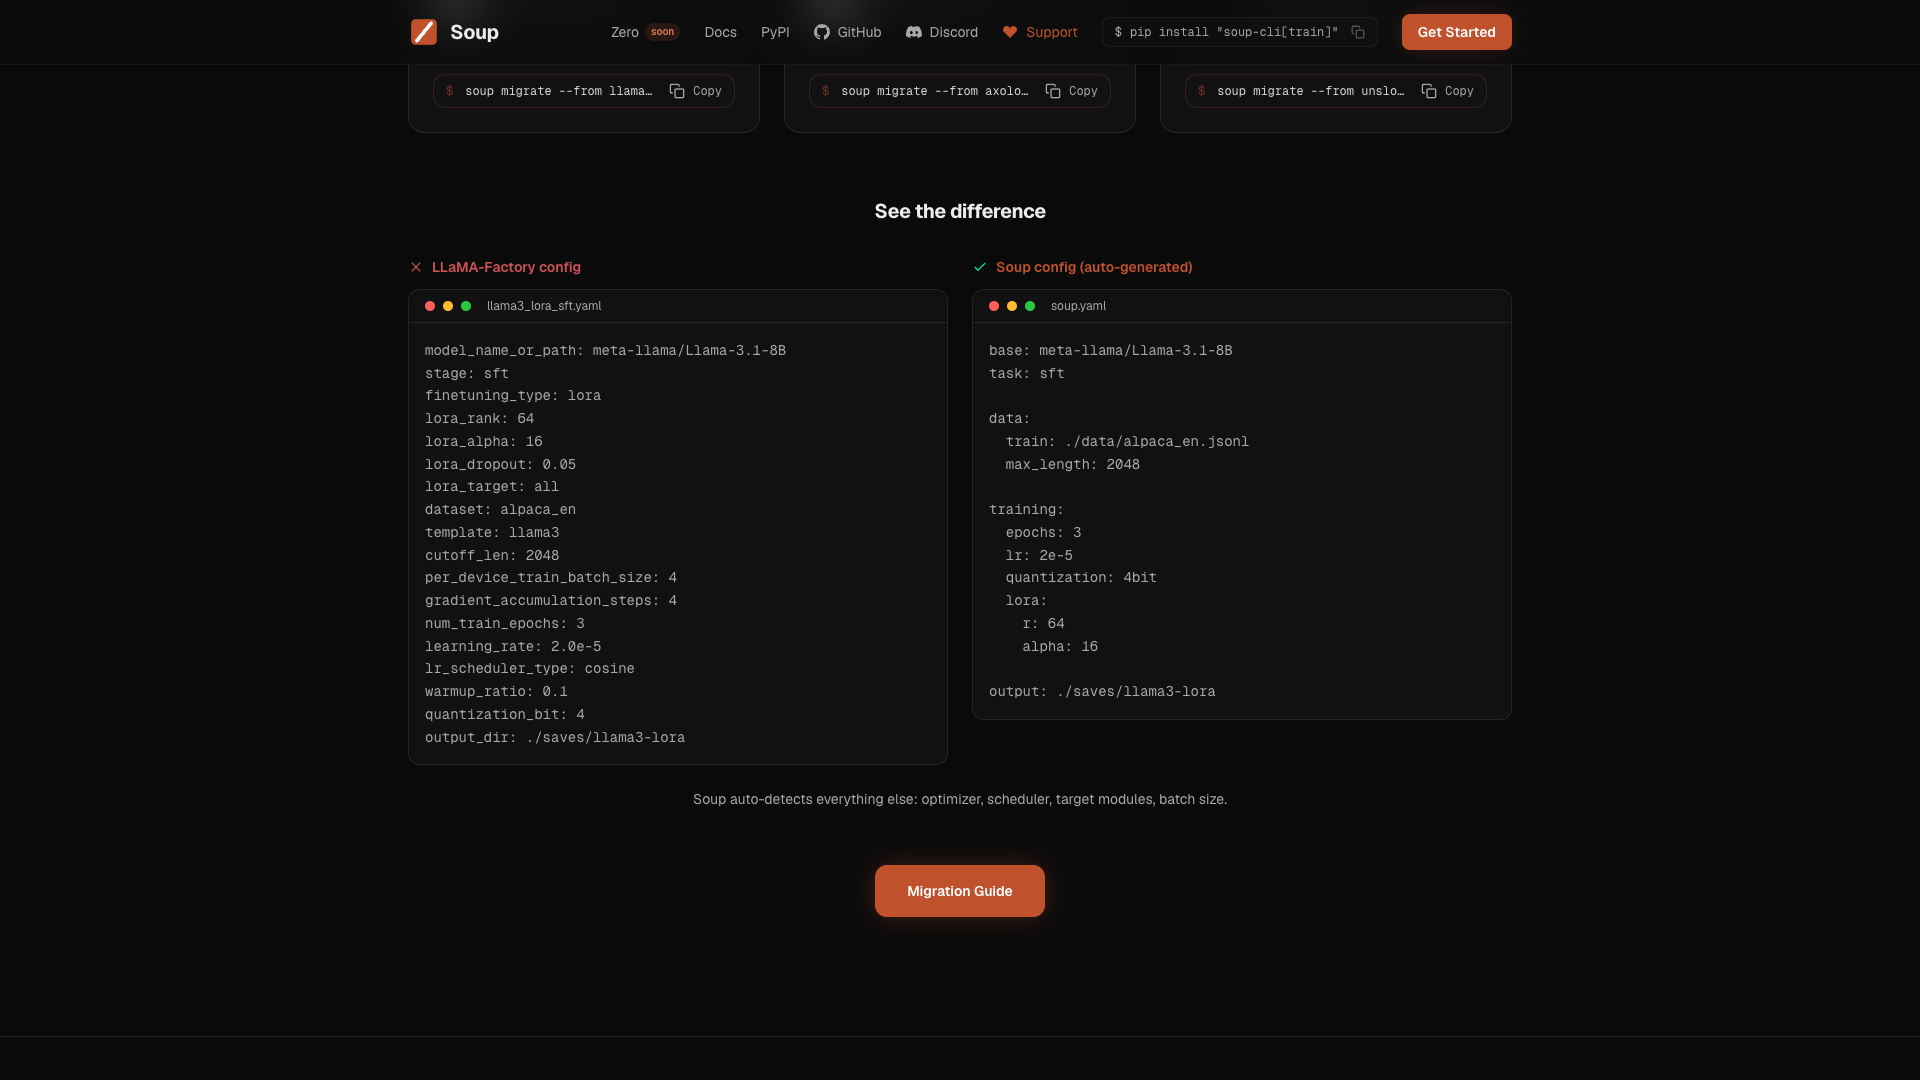Click the lora_dropout: 0.05 line
The height and width of the screenshot is (1080, 1920).
500,465
